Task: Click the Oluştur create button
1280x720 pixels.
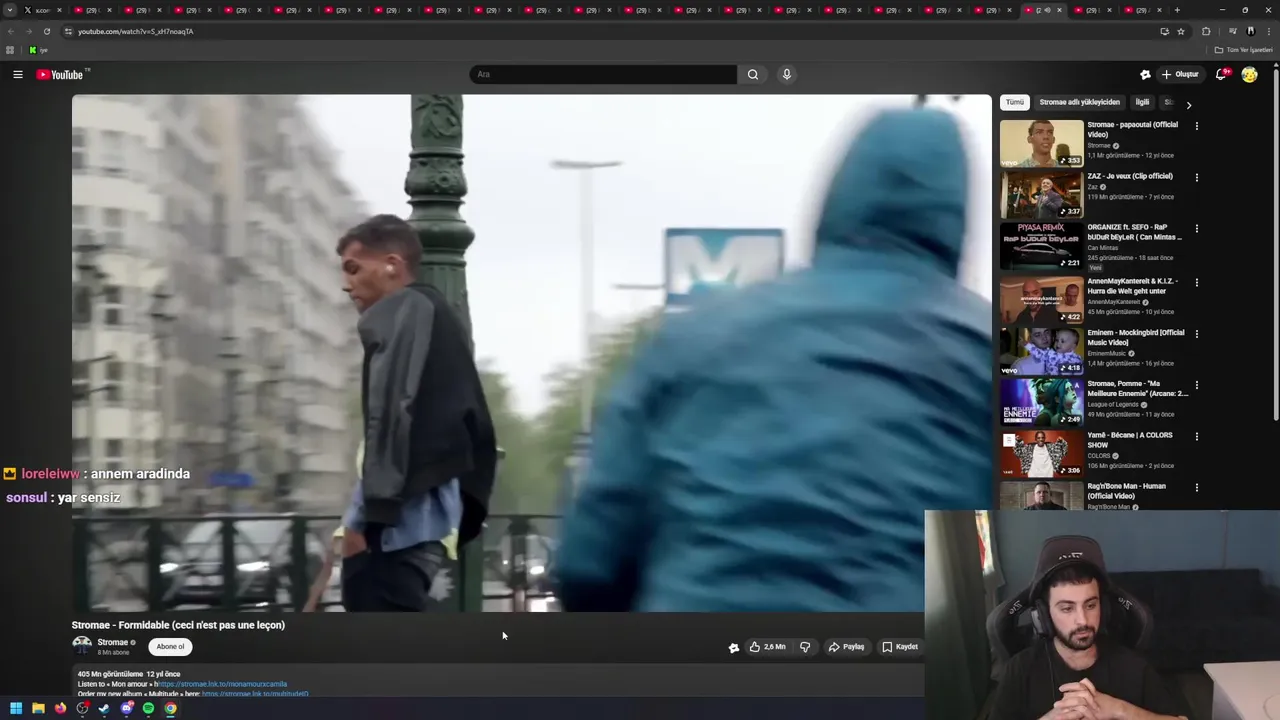Action: pyautogui.click(x=1180, y=74)
